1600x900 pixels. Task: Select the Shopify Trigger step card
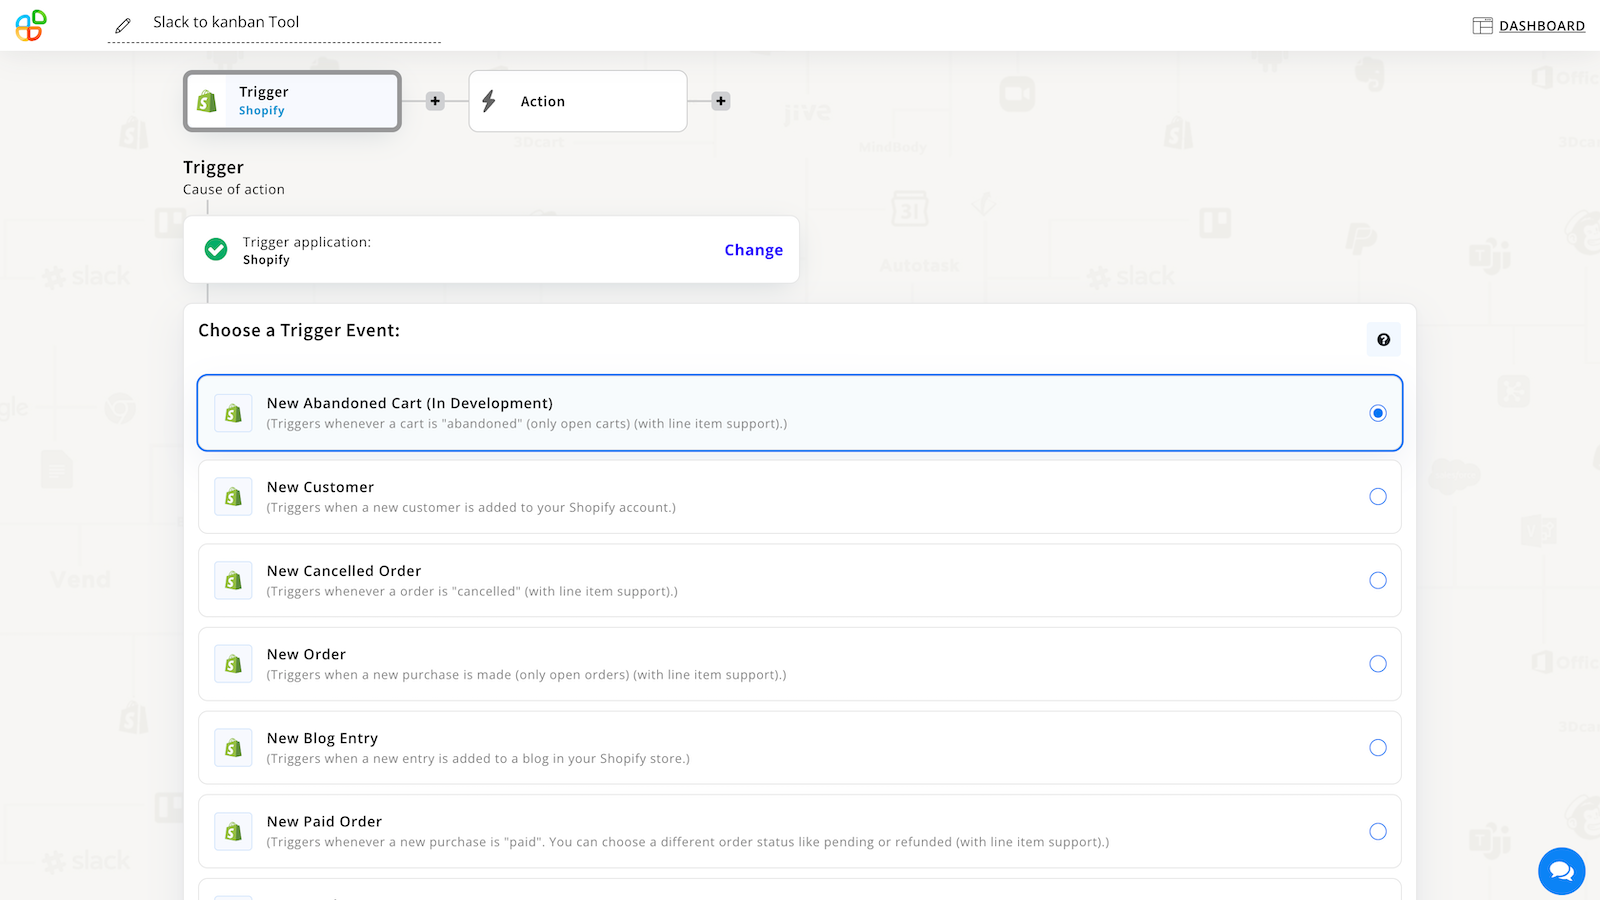point(292,101)
